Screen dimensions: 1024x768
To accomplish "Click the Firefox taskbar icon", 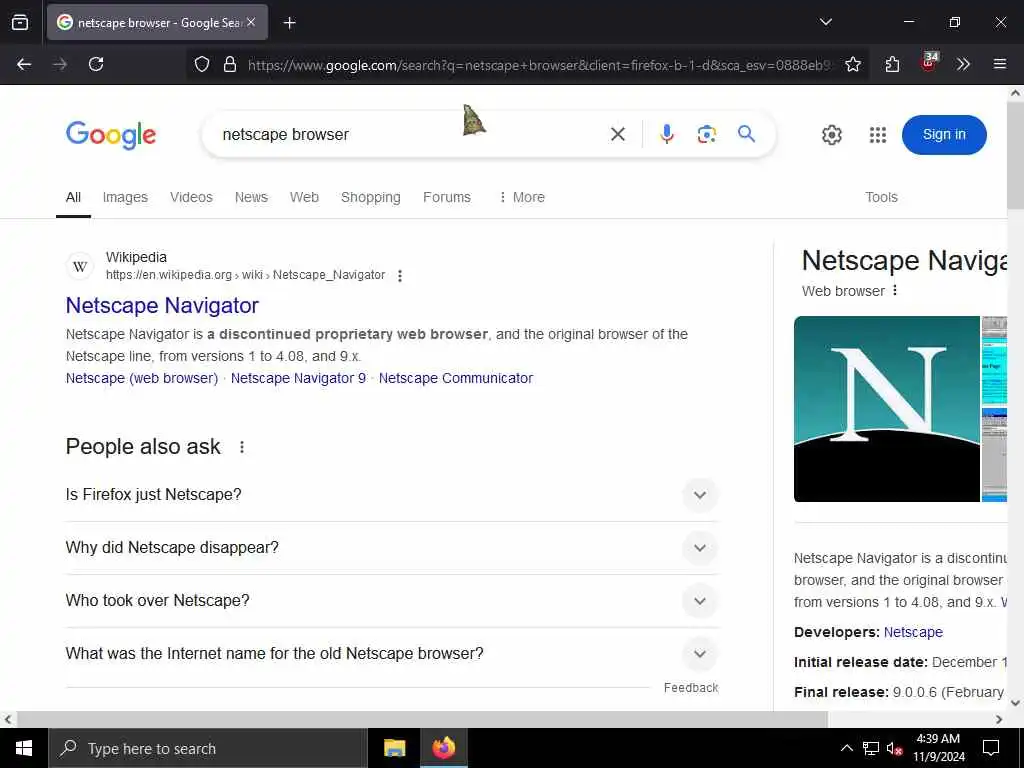I will click(443, 748).
